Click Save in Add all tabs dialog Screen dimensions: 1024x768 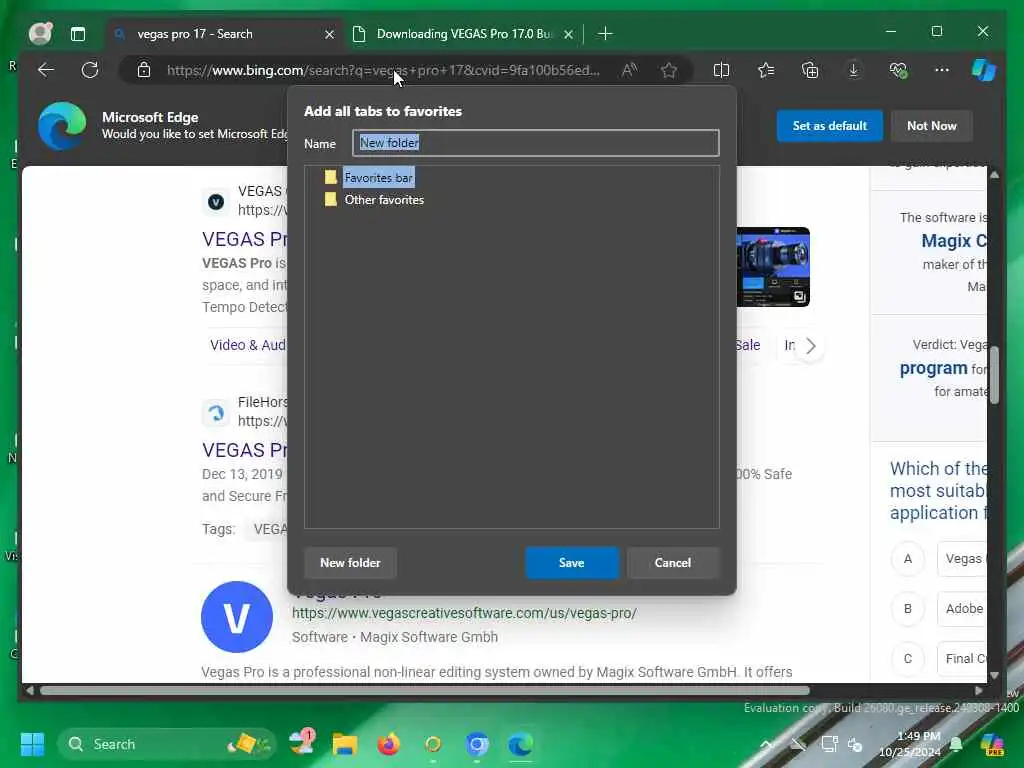pyautogui.click(x=571, y=562)
